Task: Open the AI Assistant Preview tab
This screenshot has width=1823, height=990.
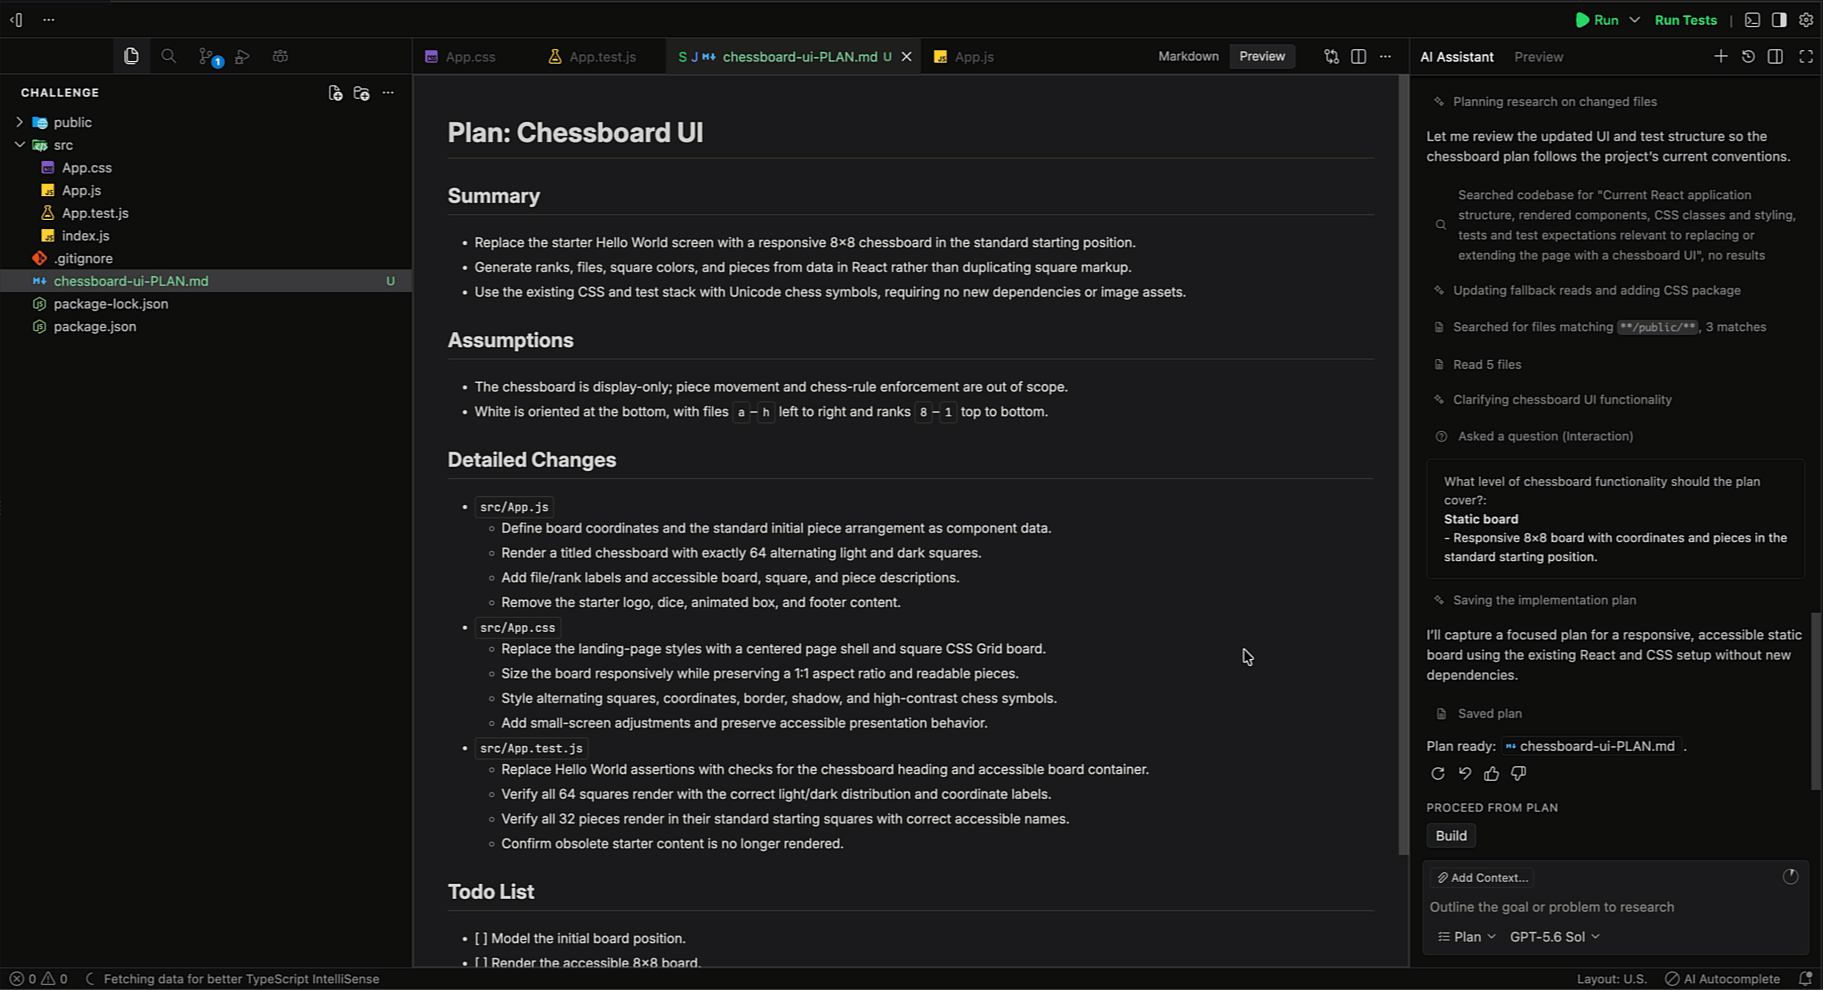Action: coord(1538,57)
